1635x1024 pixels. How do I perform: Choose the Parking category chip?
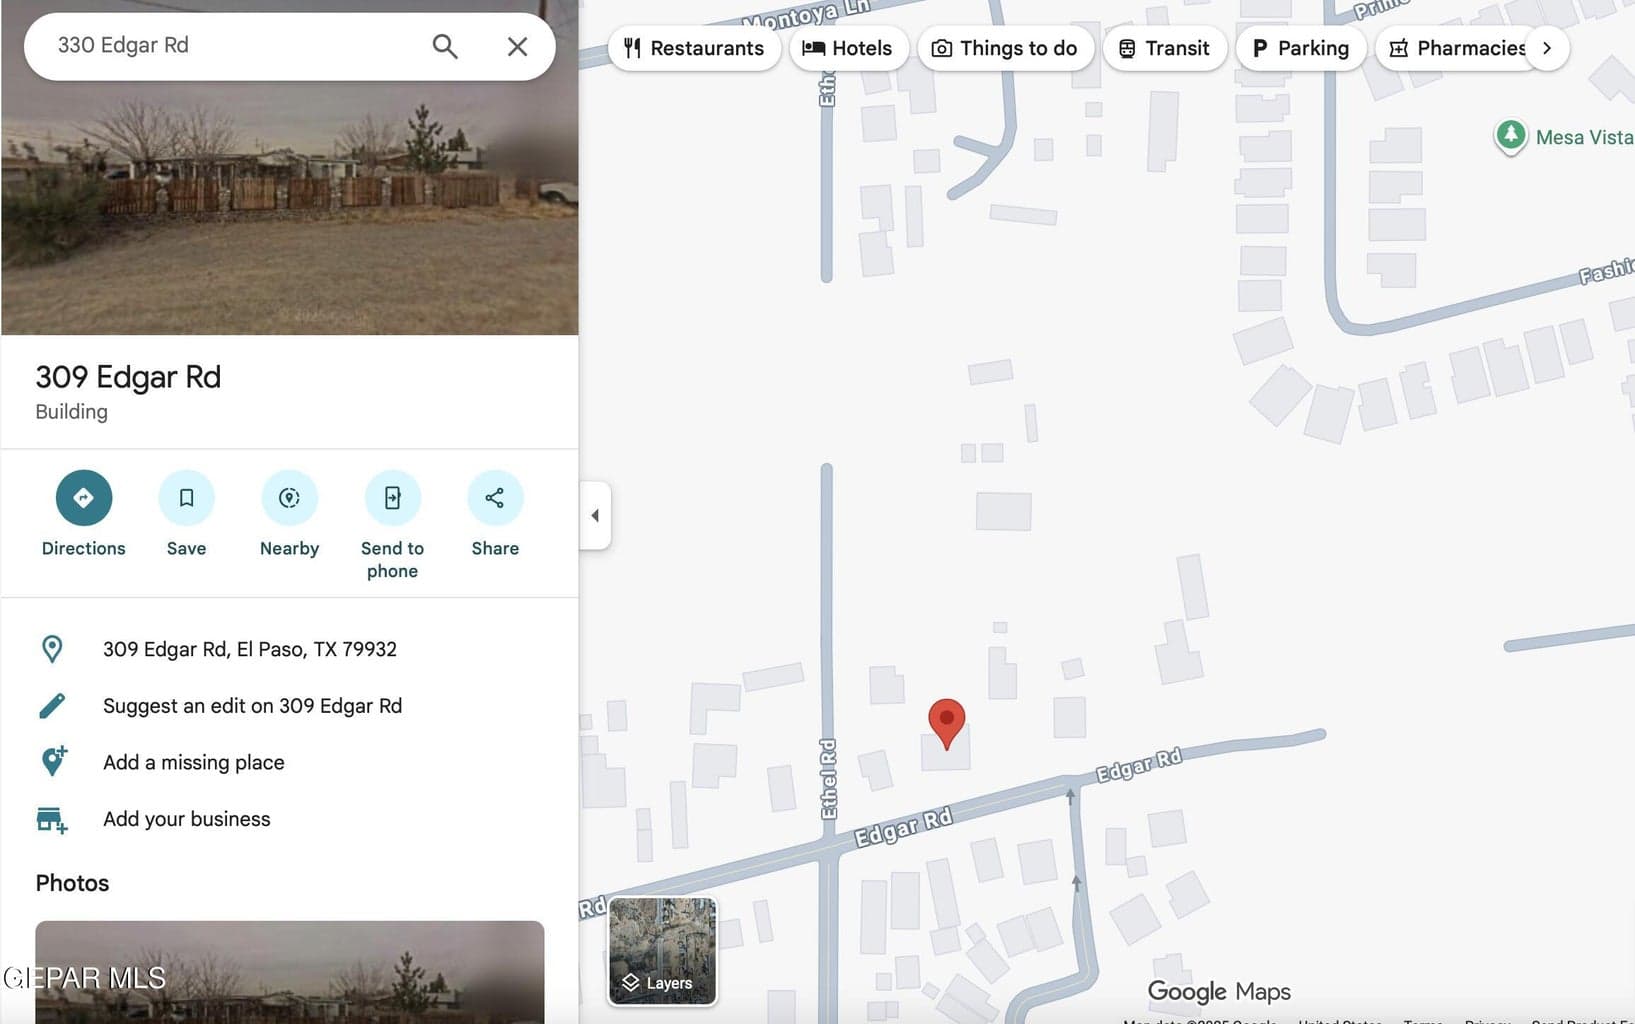(1301, 48)
